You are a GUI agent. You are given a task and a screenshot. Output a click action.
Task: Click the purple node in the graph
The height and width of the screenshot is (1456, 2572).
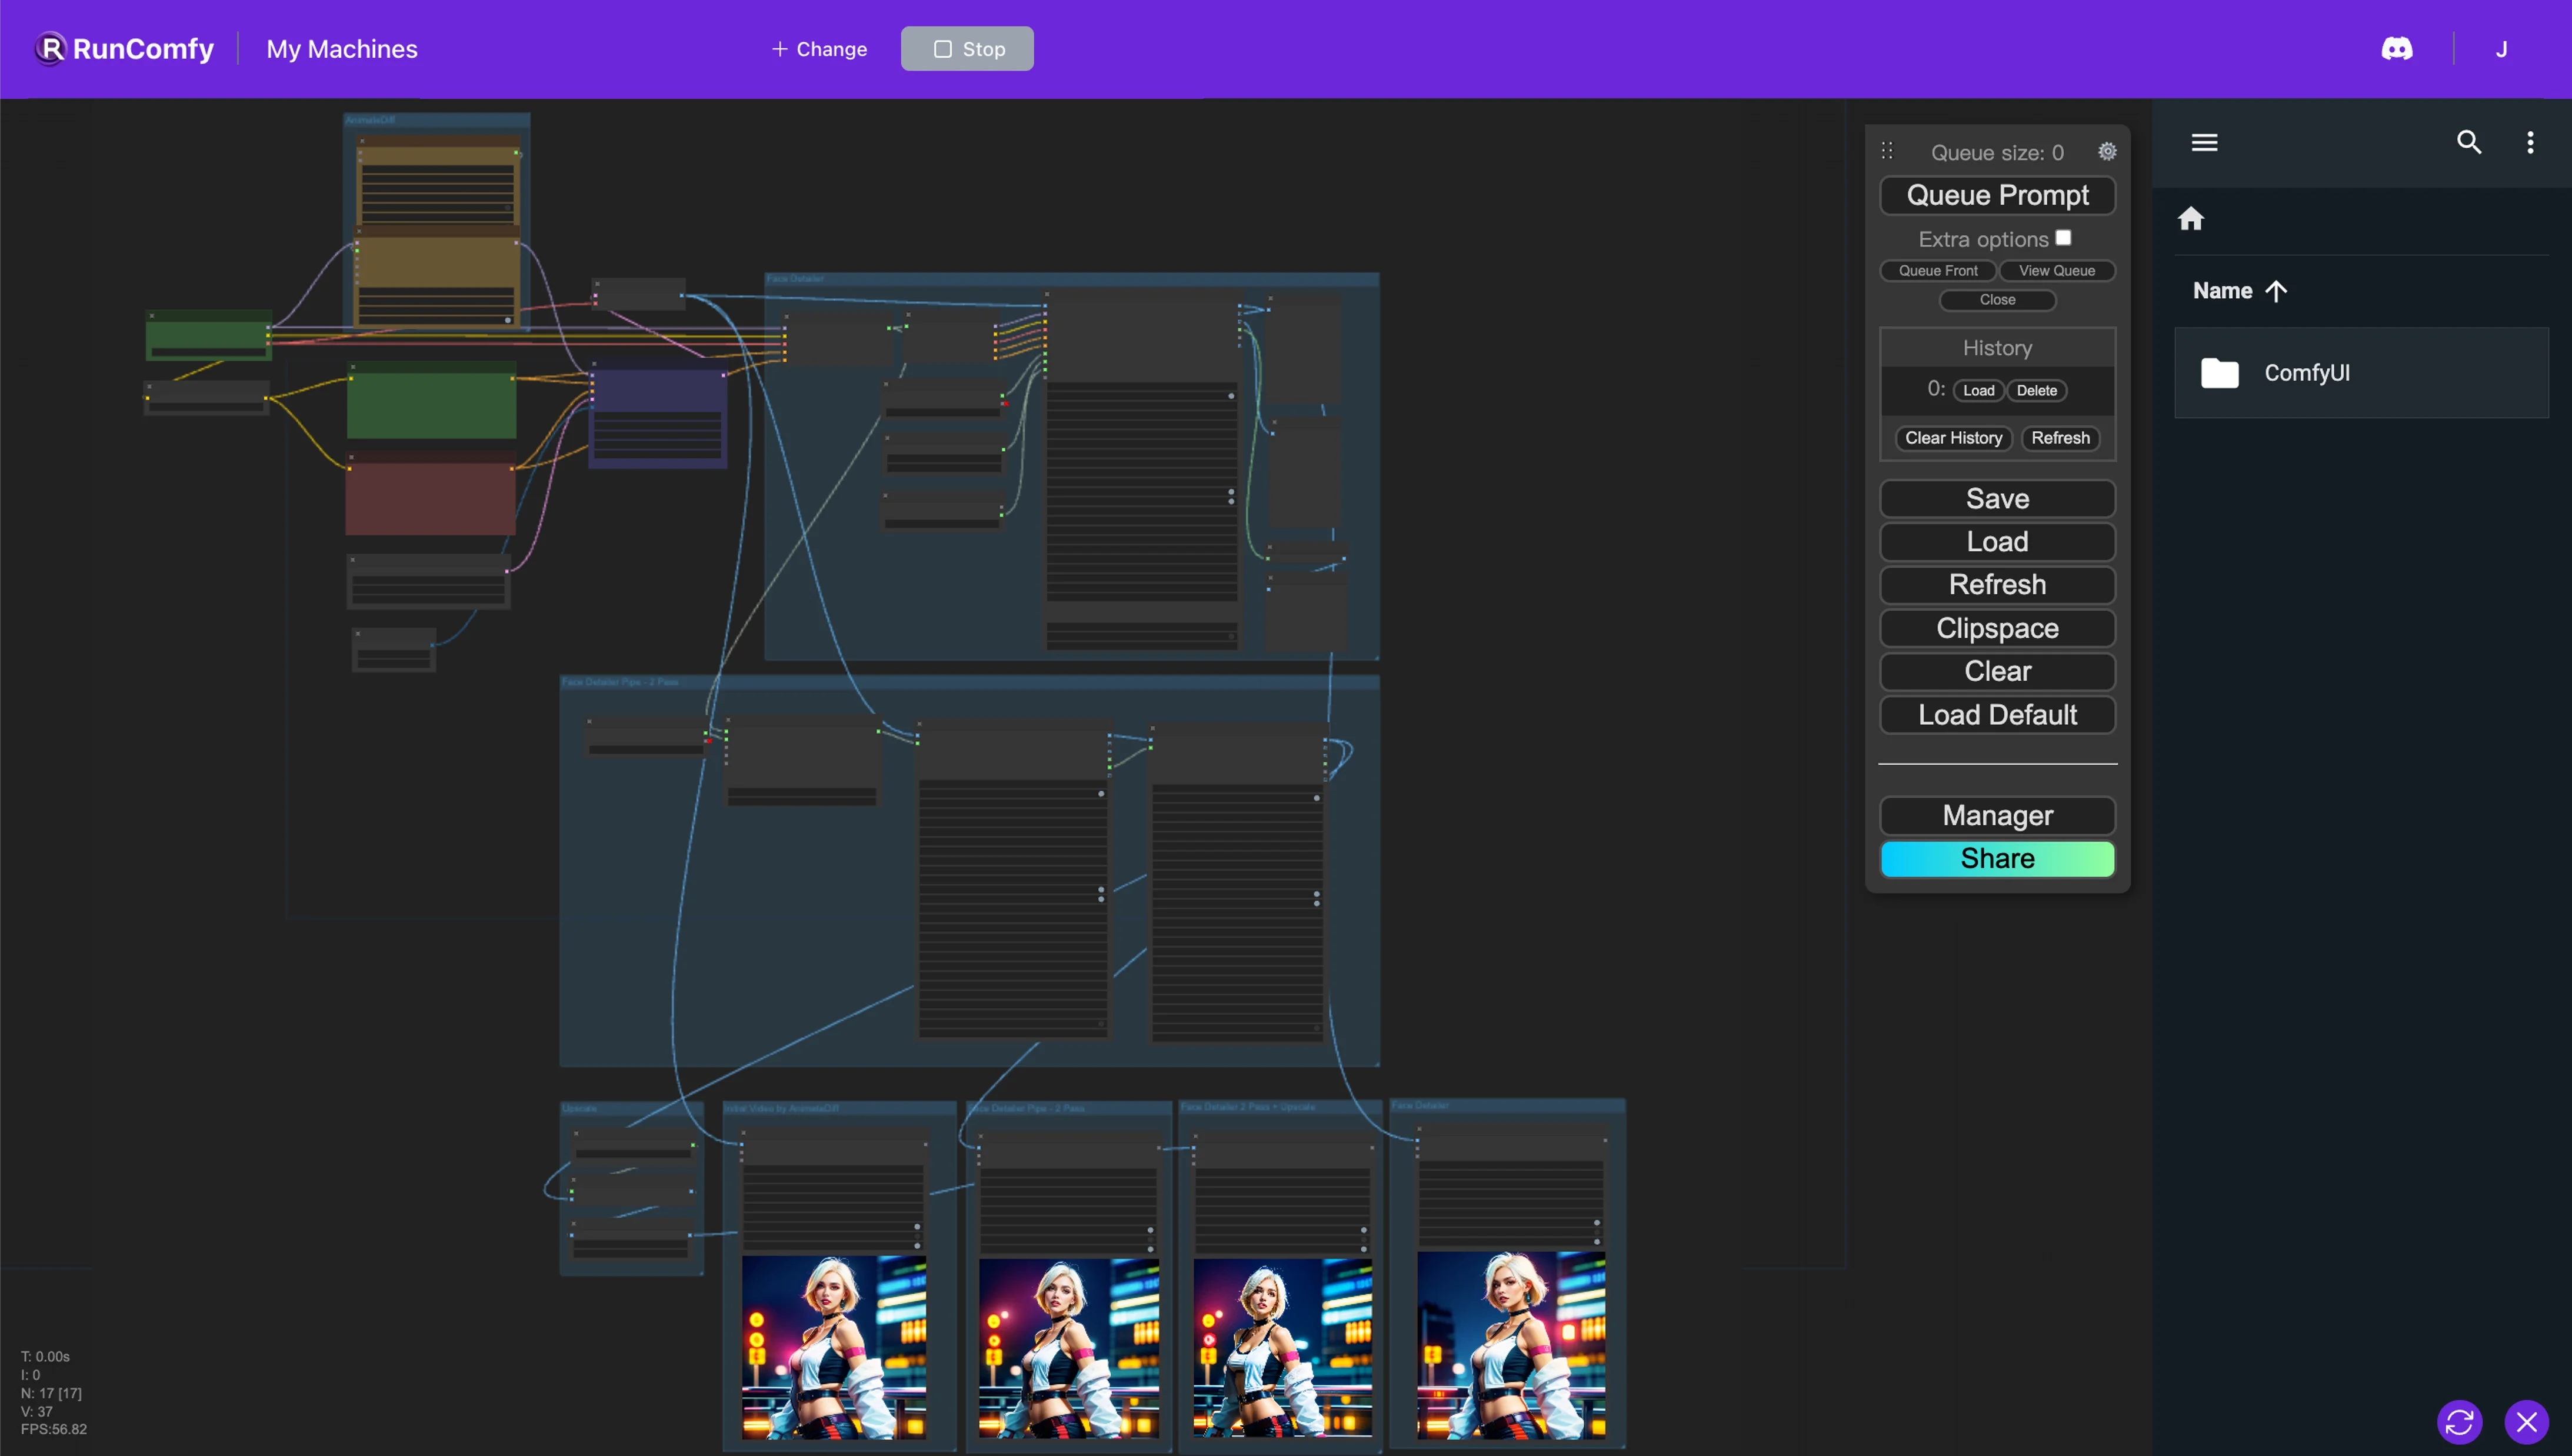pyautogui.click(x=657, y=416)
